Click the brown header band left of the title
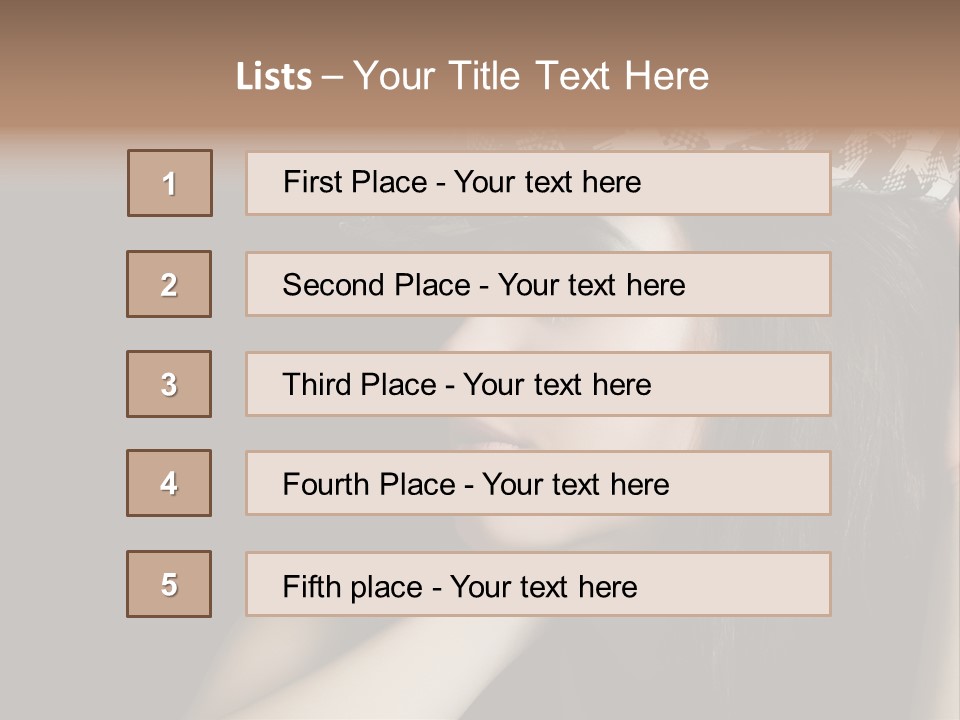 click(x=110, y=77)
